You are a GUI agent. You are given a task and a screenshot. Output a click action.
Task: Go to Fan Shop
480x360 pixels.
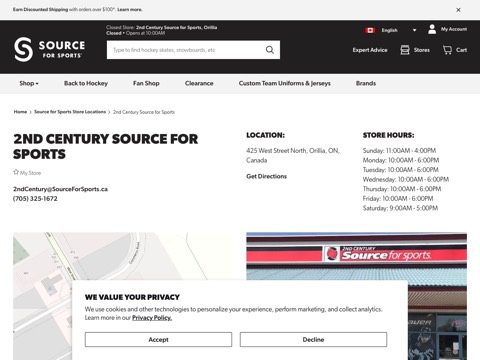146,83
